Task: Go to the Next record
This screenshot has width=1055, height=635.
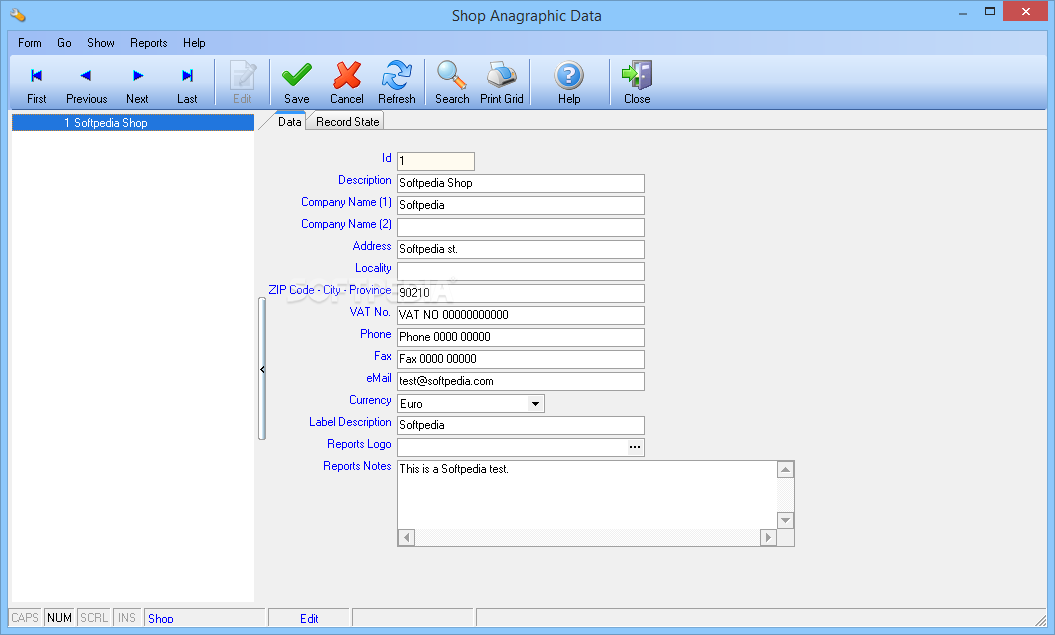Action: pos(137,83)
